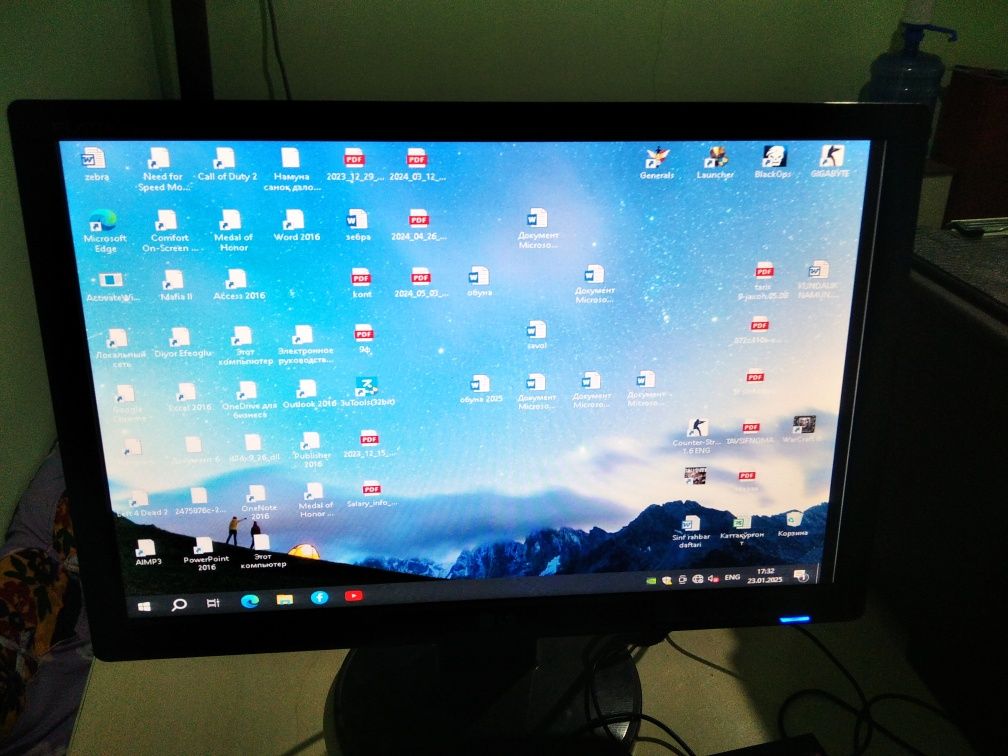
Task: Select the зебра Word document
Action: (357, 225)
